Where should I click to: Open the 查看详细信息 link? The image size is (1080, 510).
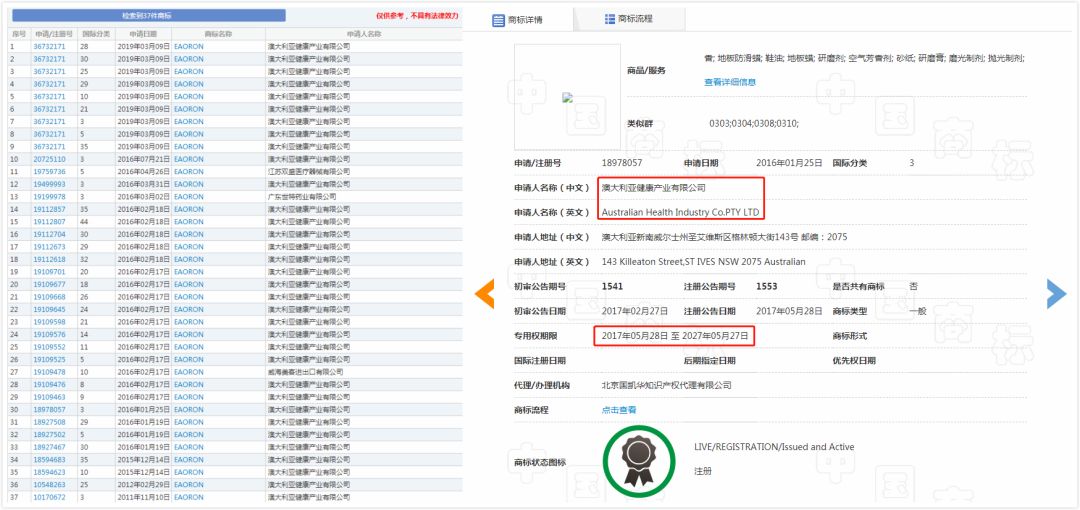point(729,82)
